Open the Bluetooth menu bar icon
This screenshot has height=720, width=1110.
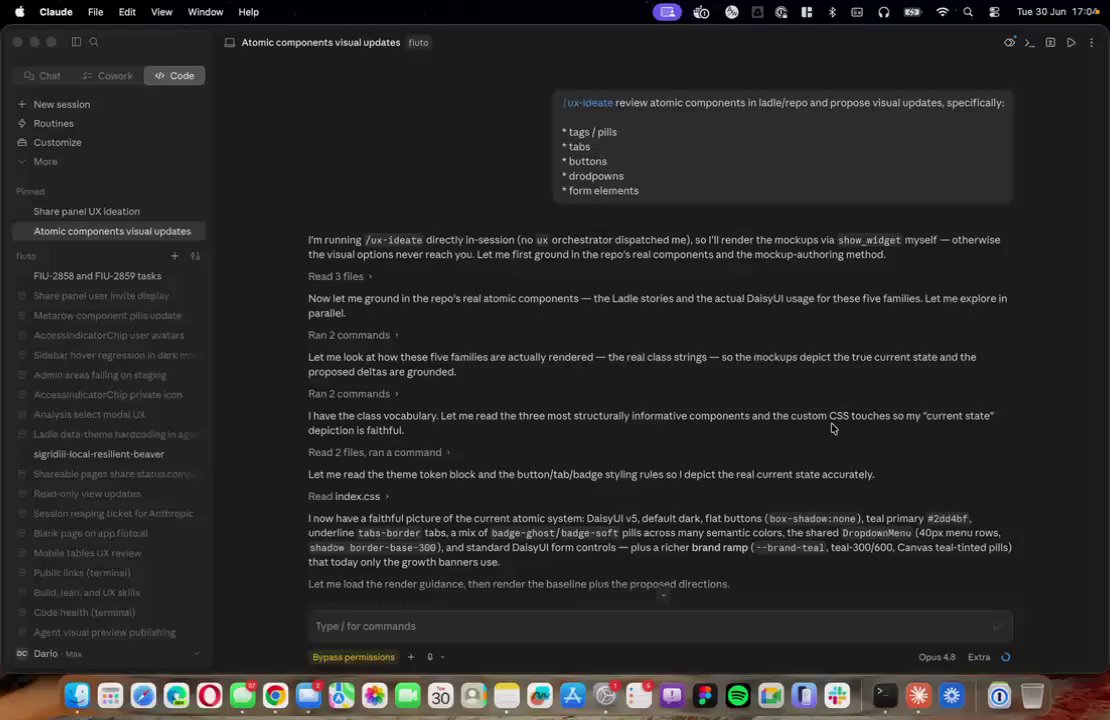(x=832, y=12)
